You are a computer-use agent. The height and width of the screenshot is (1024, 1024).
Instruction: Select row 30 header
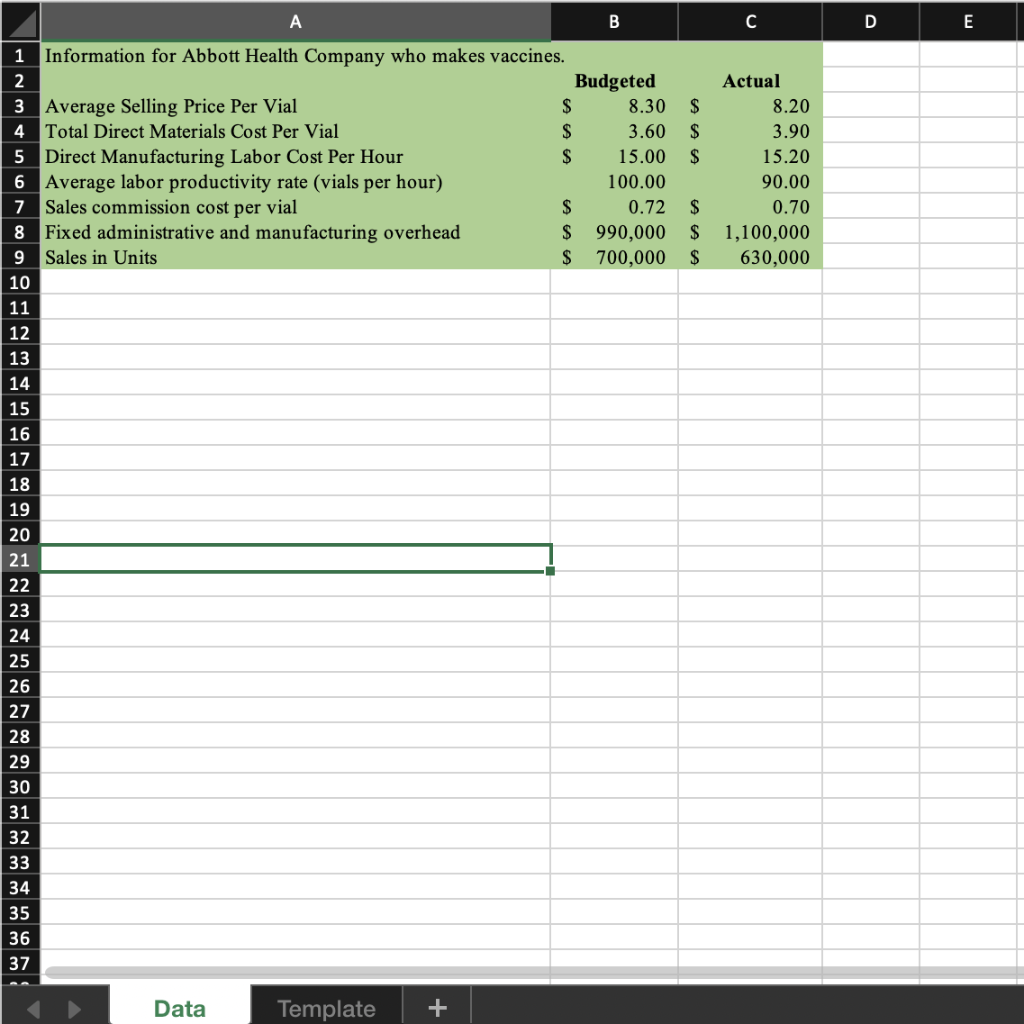20,787
